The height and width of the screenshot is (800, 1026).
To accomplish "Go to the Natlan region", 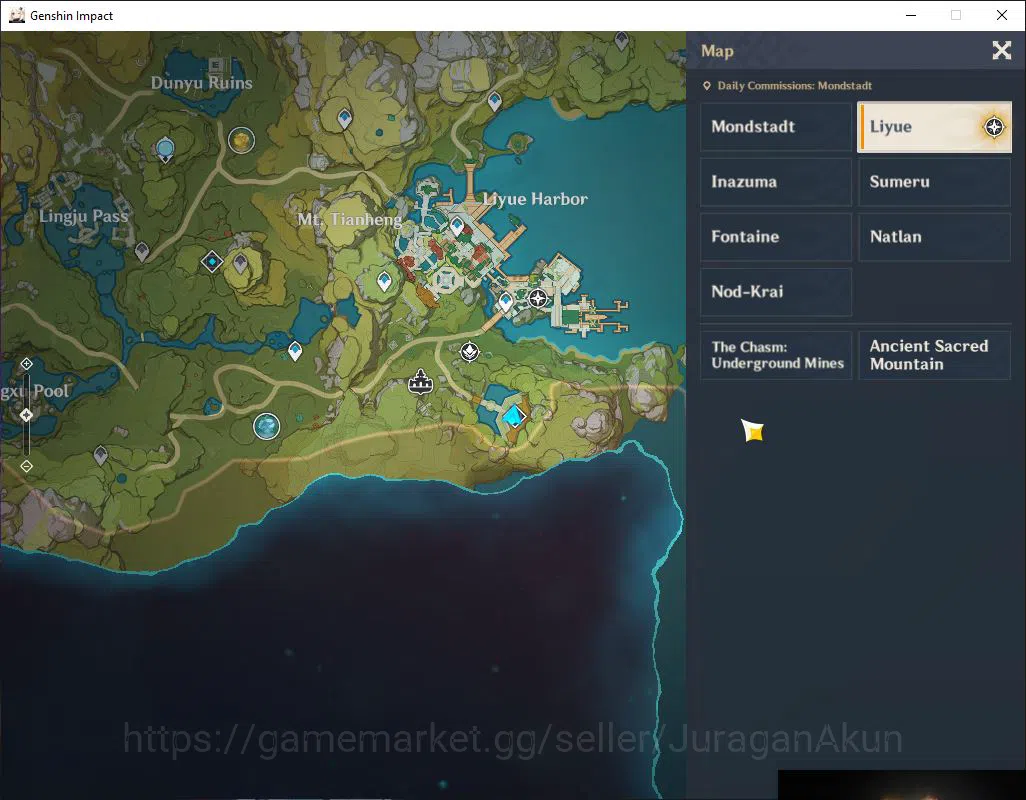I will [x=934, y=237].
